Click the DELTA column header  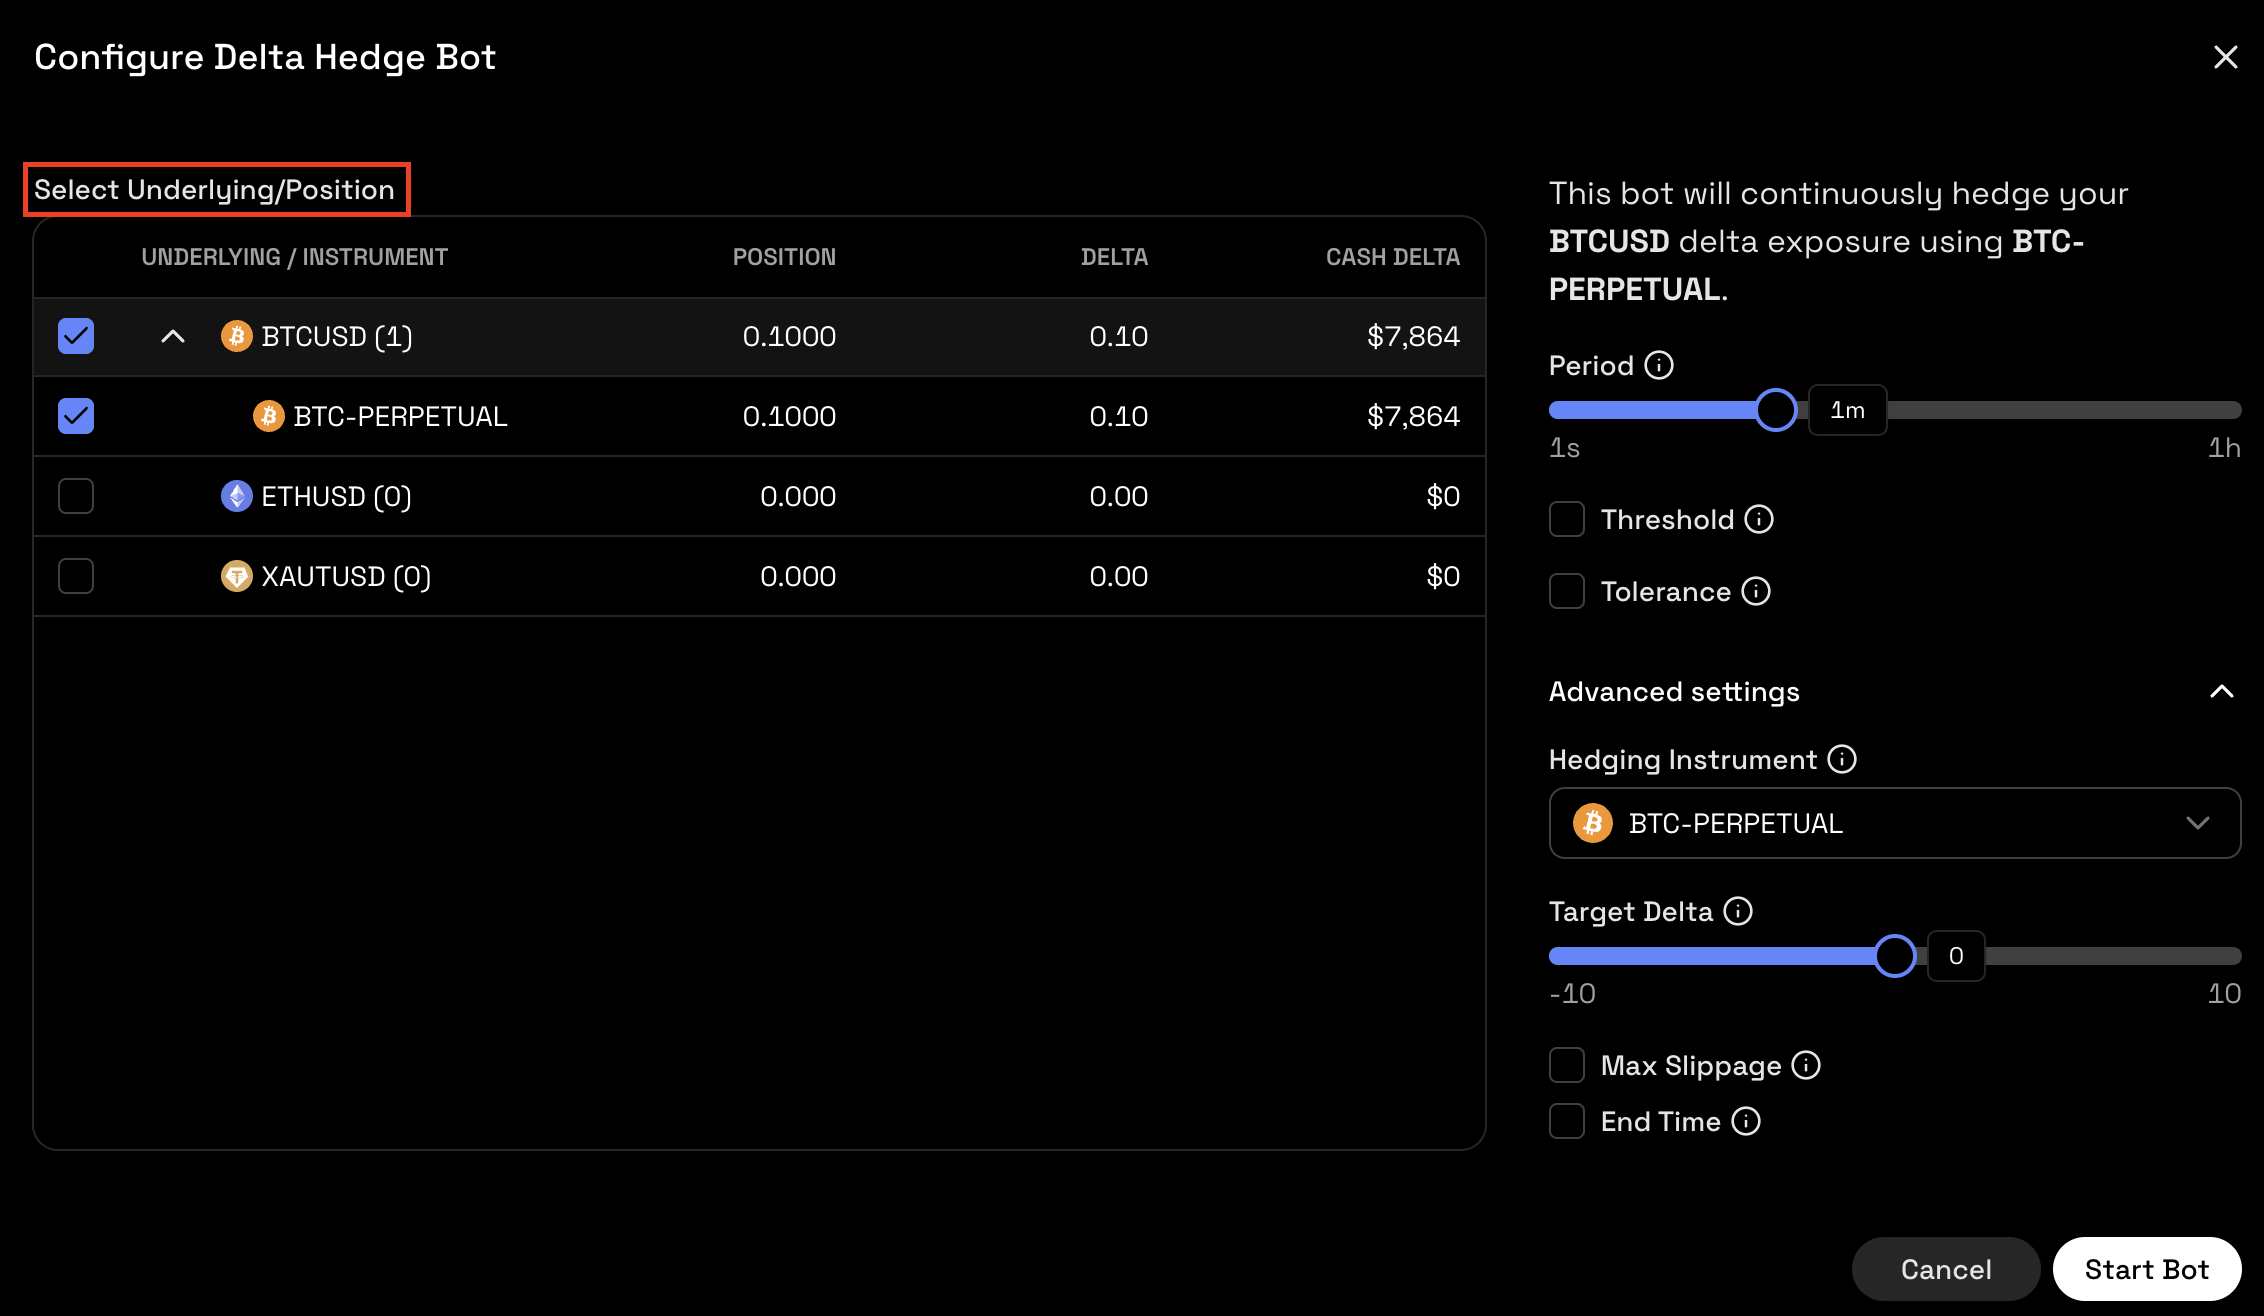[x=1114, y=257]
